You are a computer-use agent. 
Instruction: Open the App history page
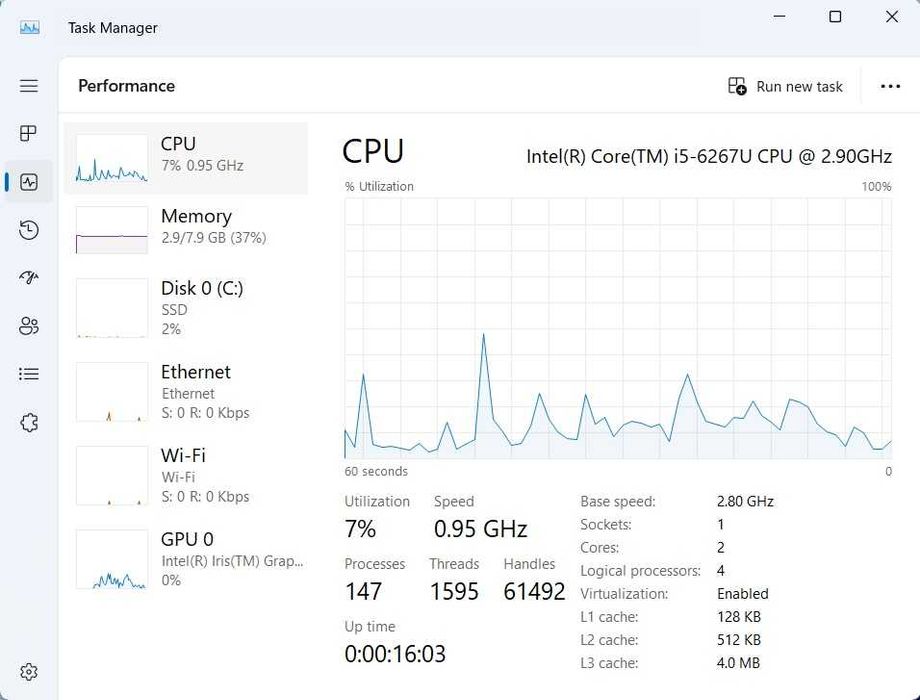pyautogui.click(x=29, y=230)
